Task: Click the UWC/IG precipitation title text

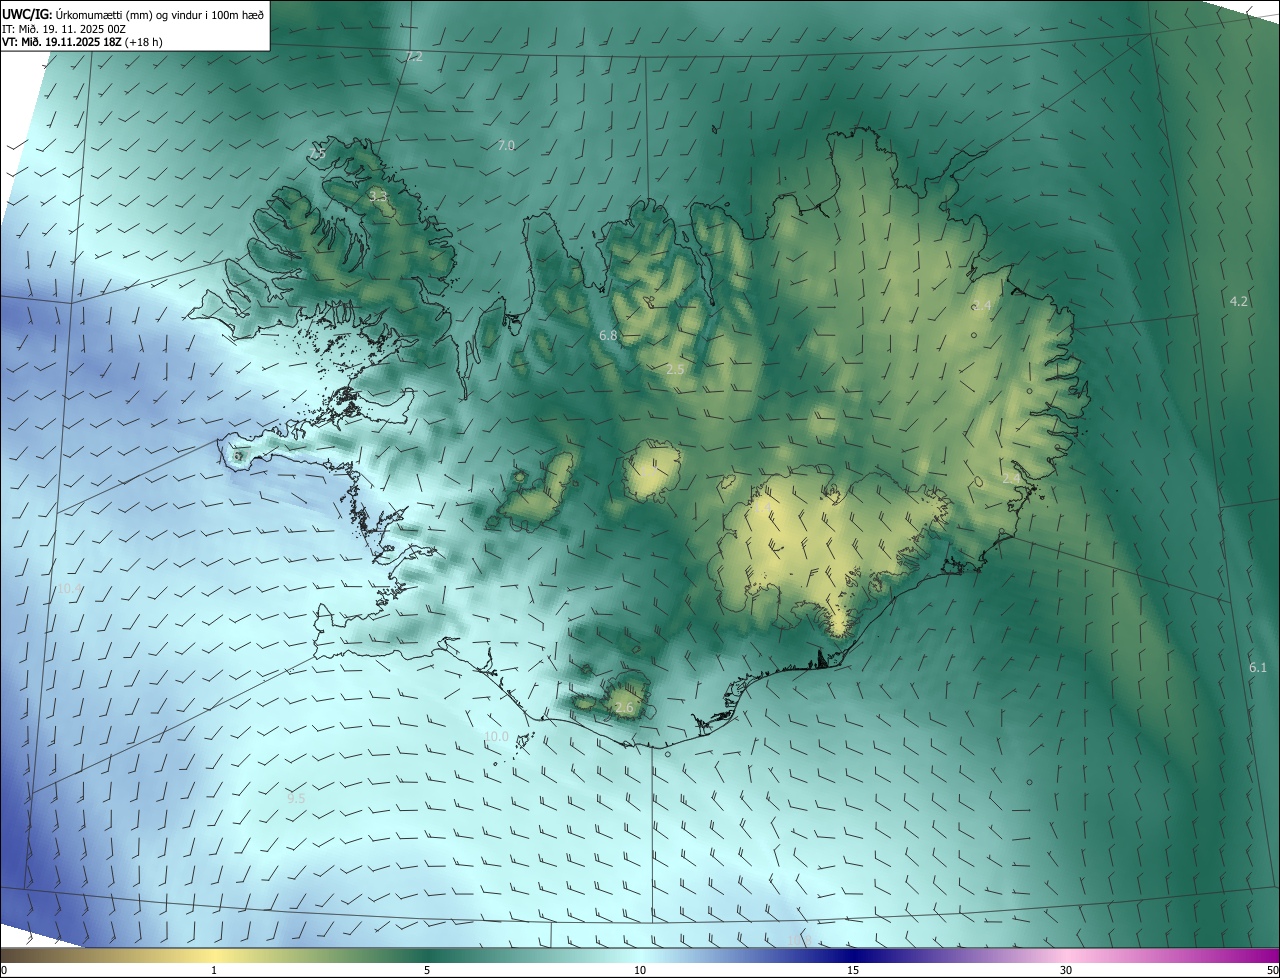Action: pos(133,14)
